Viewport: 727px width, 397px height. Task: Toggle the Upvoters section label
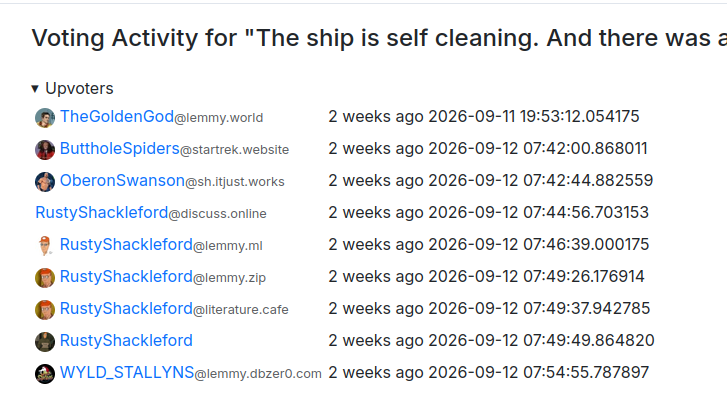(x=79, y=88)
